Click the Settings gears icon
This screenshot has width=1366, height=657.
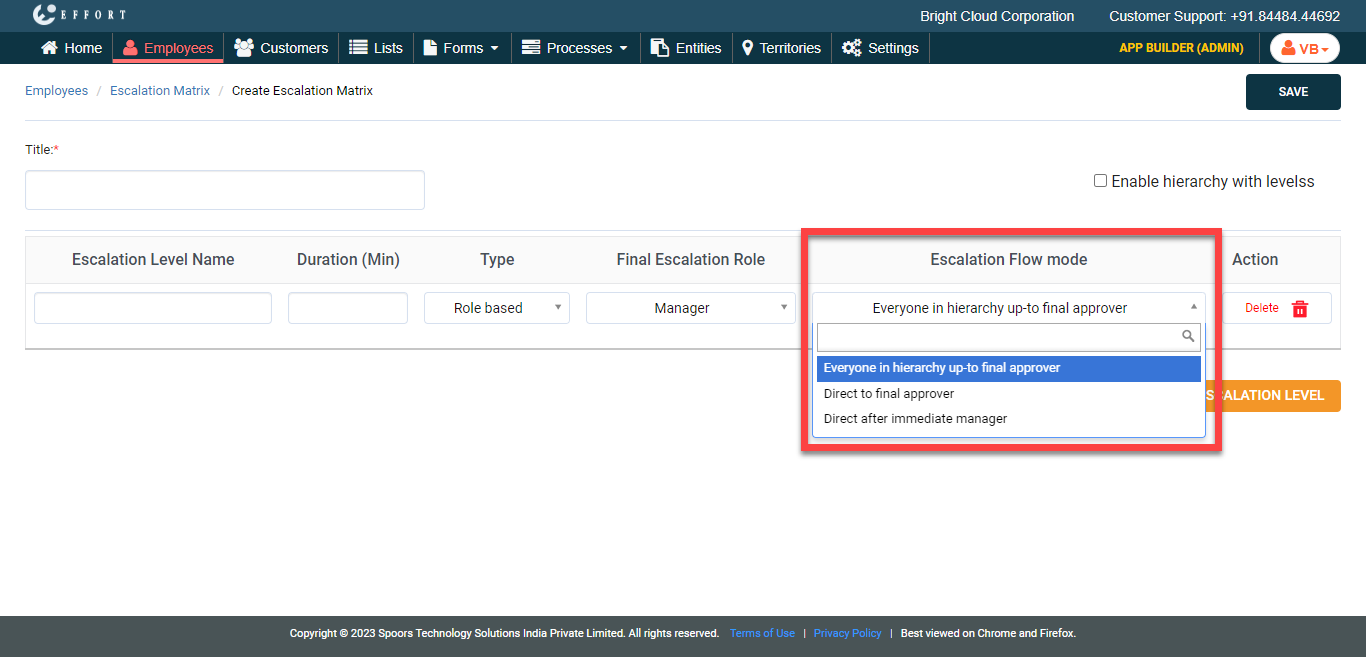tap(851, 48)
